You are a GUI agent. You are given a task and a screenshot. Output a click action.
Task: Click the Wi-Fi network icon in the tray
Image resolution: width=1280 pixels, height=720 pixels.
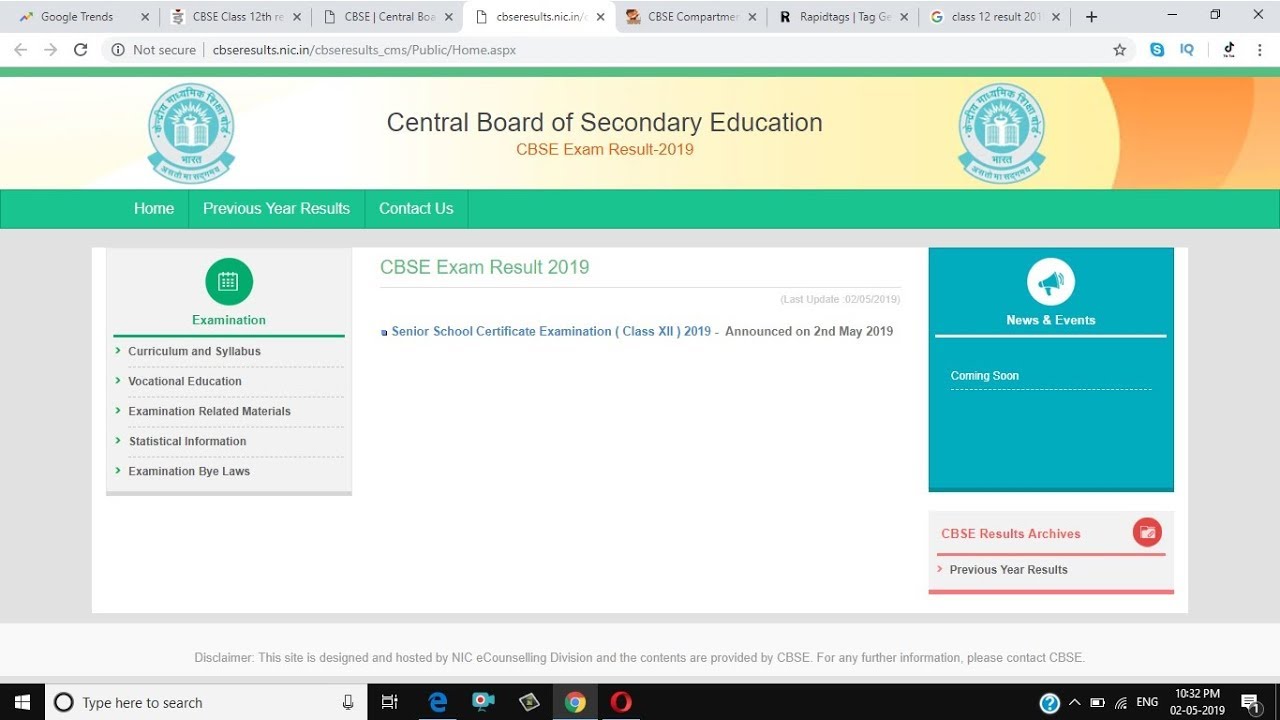(x=1121, y=702)
